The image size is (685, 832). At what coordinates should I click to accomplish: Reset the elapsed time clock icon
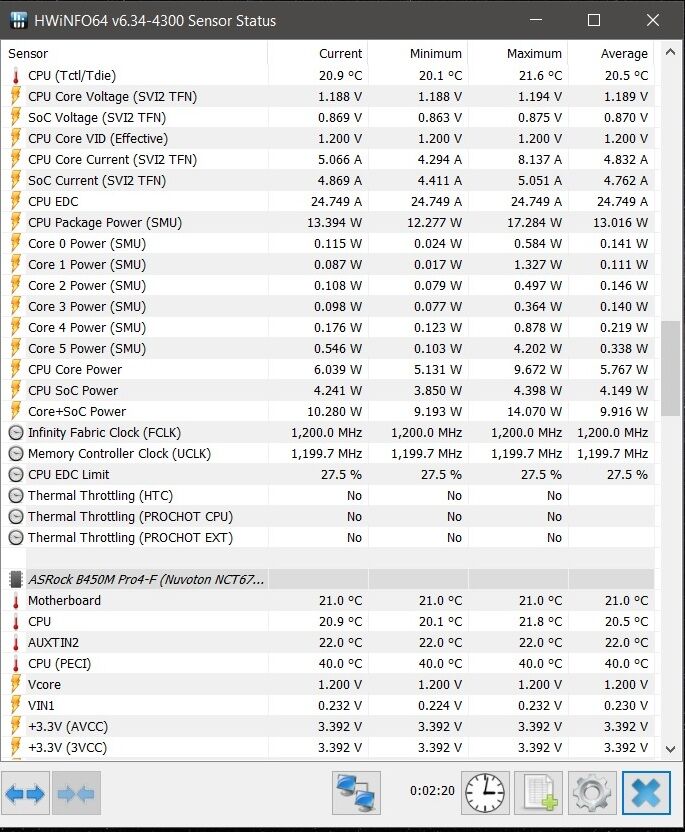point(485,793)
